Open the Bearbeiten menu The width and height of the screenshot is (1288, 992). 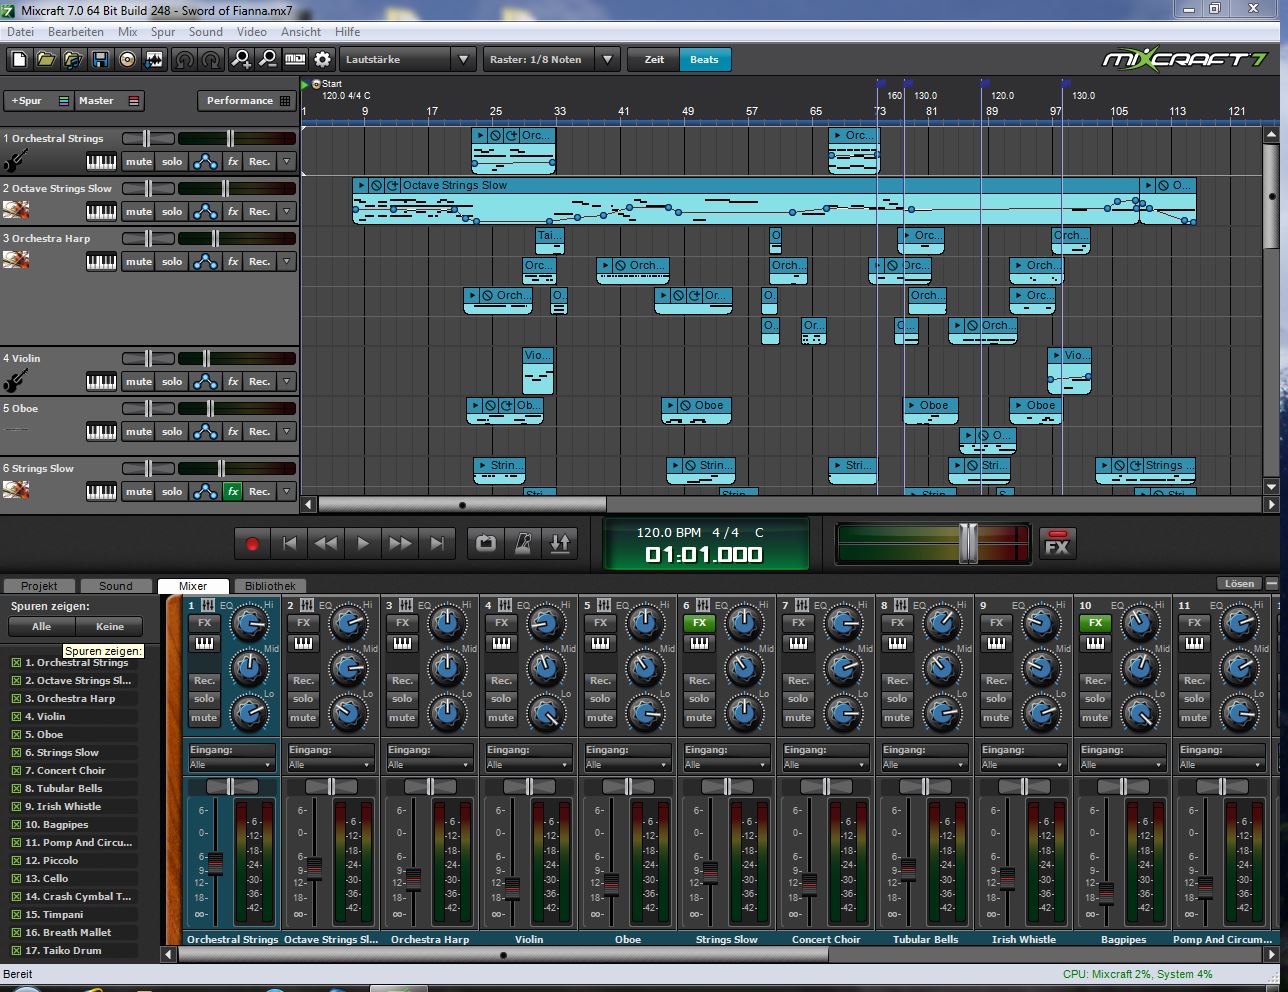(x=75, y=32)
